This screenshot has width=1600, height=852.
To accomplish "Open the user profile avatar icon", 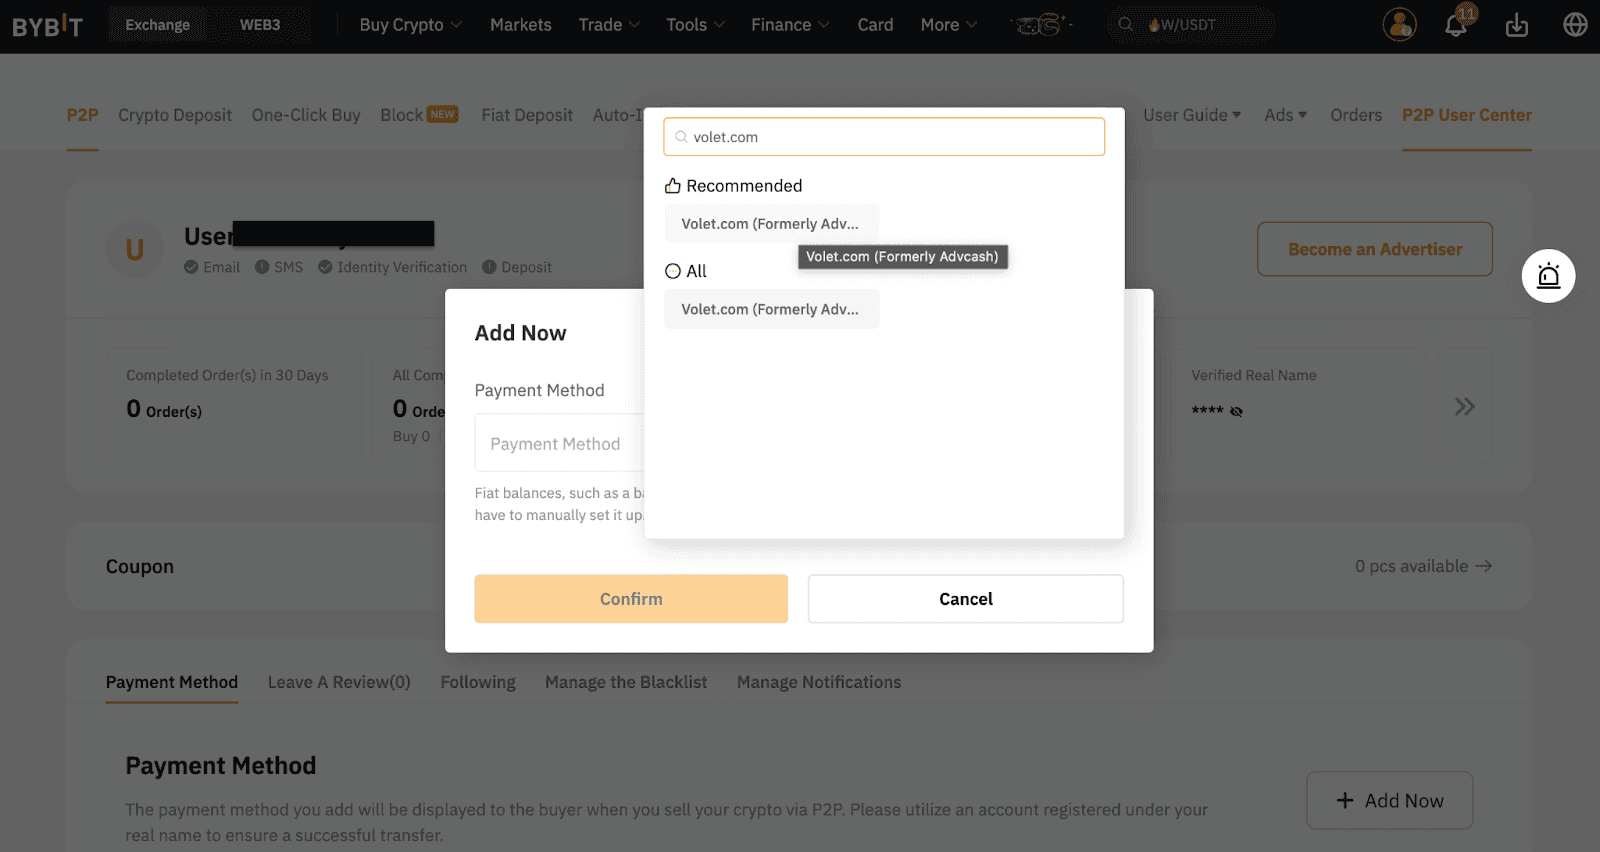I will point(1399,24).
